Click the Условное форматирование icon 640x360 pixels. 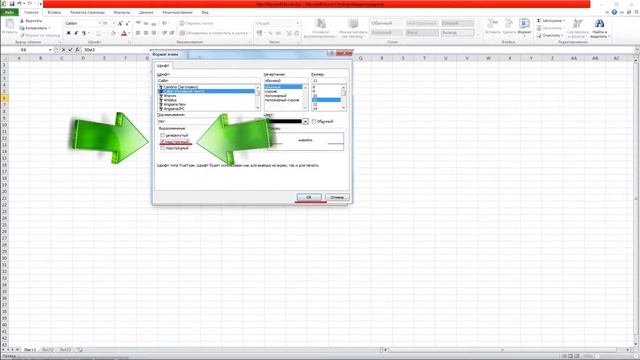point(321,23)
